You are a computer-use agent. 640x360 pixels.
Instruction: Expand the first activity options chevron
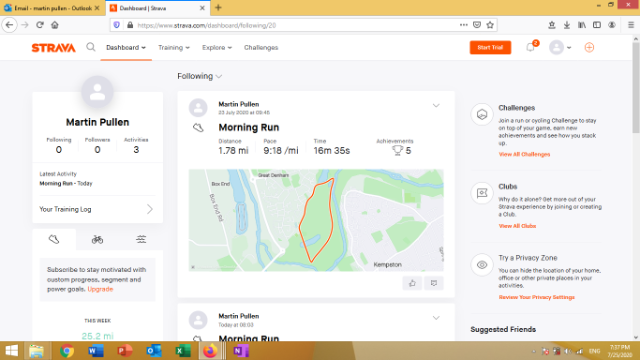click(x=436, y=106)
